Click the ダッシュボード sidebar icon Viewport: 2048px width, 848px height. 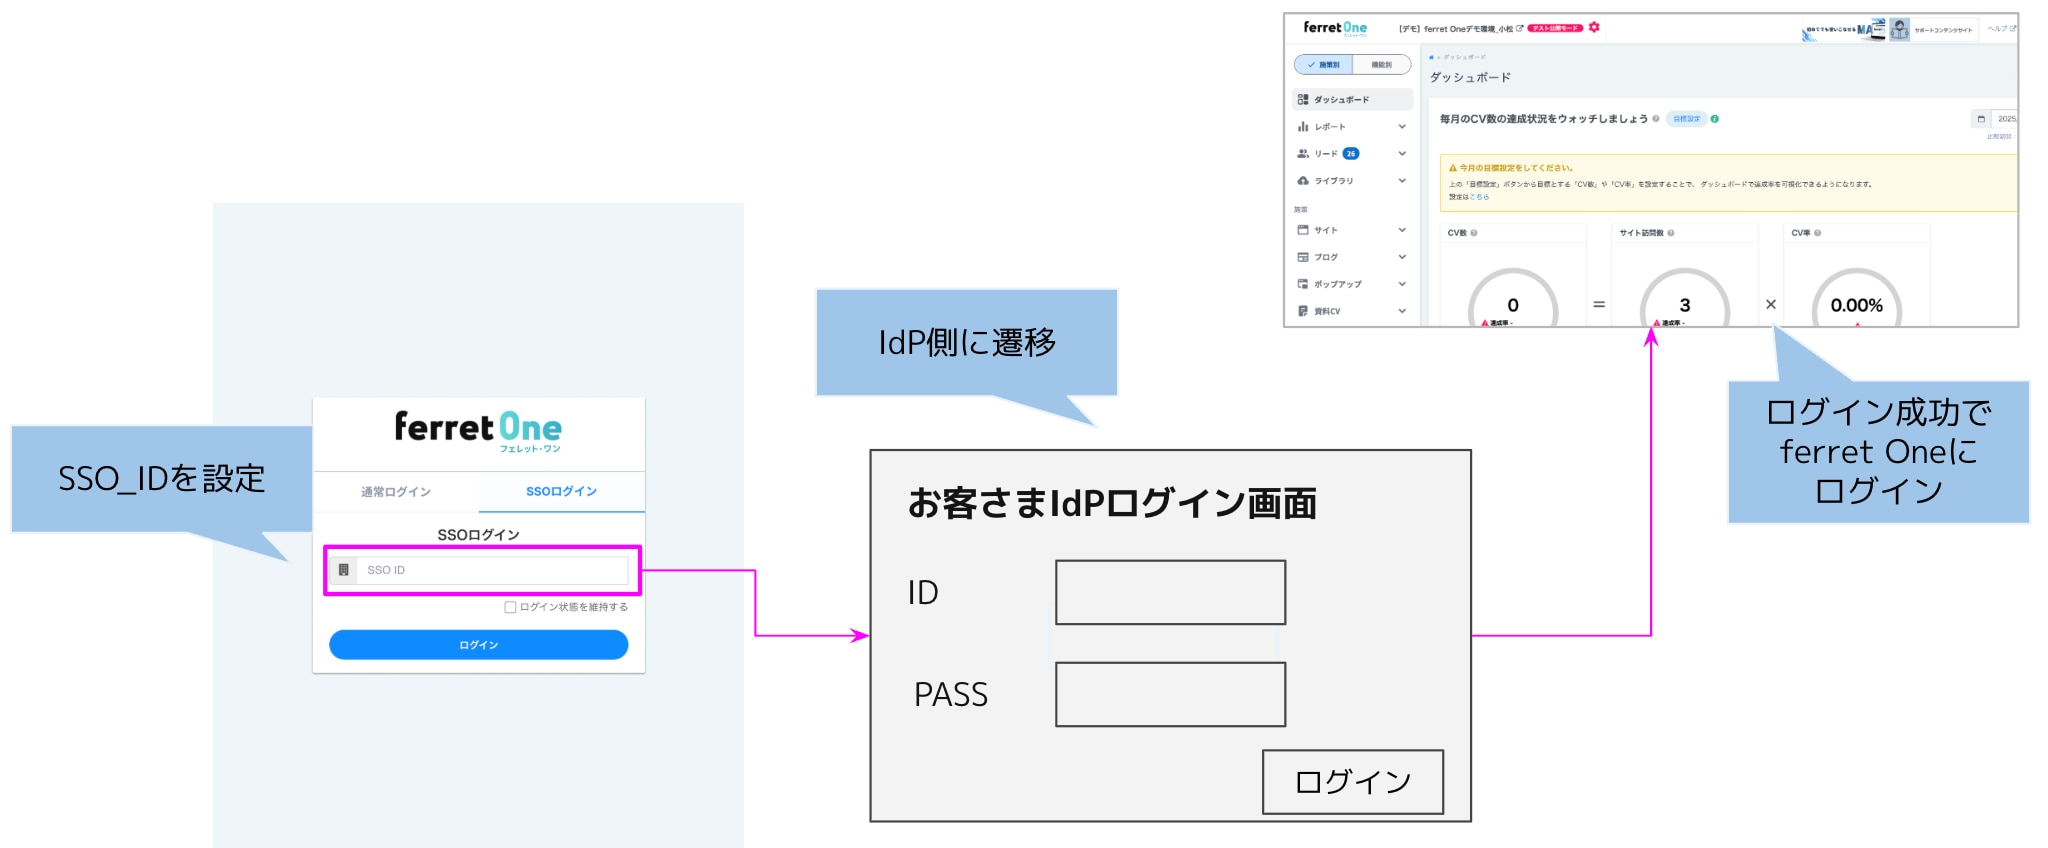click(x=1303, y=100)
